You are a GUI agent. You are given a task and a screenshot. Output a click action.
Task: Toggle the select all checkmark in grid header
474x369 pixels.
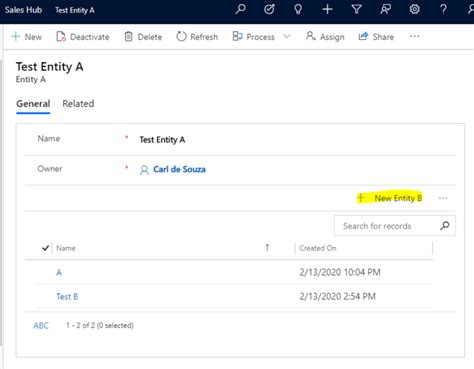[46, 248]
